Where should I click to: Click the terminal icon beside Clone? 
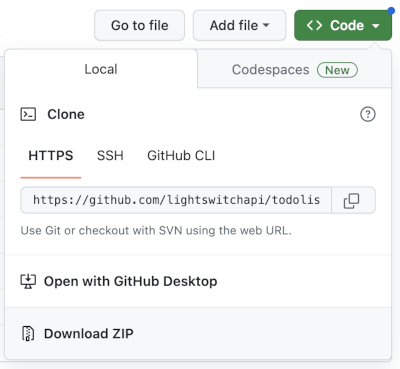coord(28,114)
